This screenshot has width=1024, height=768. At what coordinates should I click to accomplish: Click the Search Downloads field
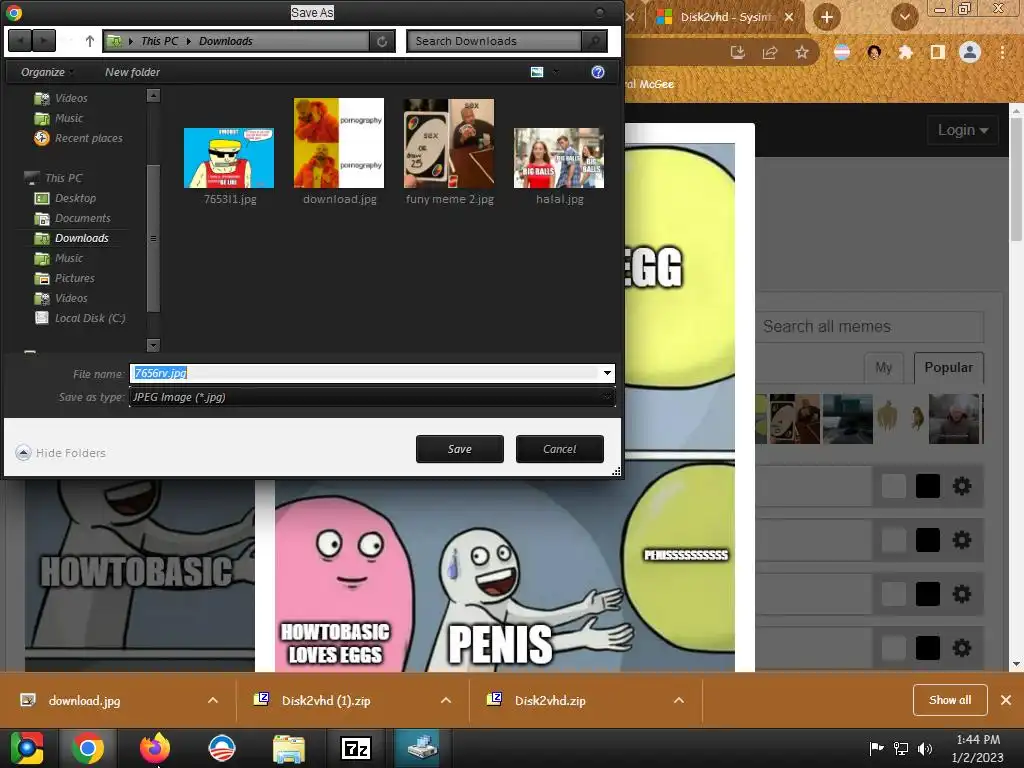pyautogui.click(x=494, y=41)
